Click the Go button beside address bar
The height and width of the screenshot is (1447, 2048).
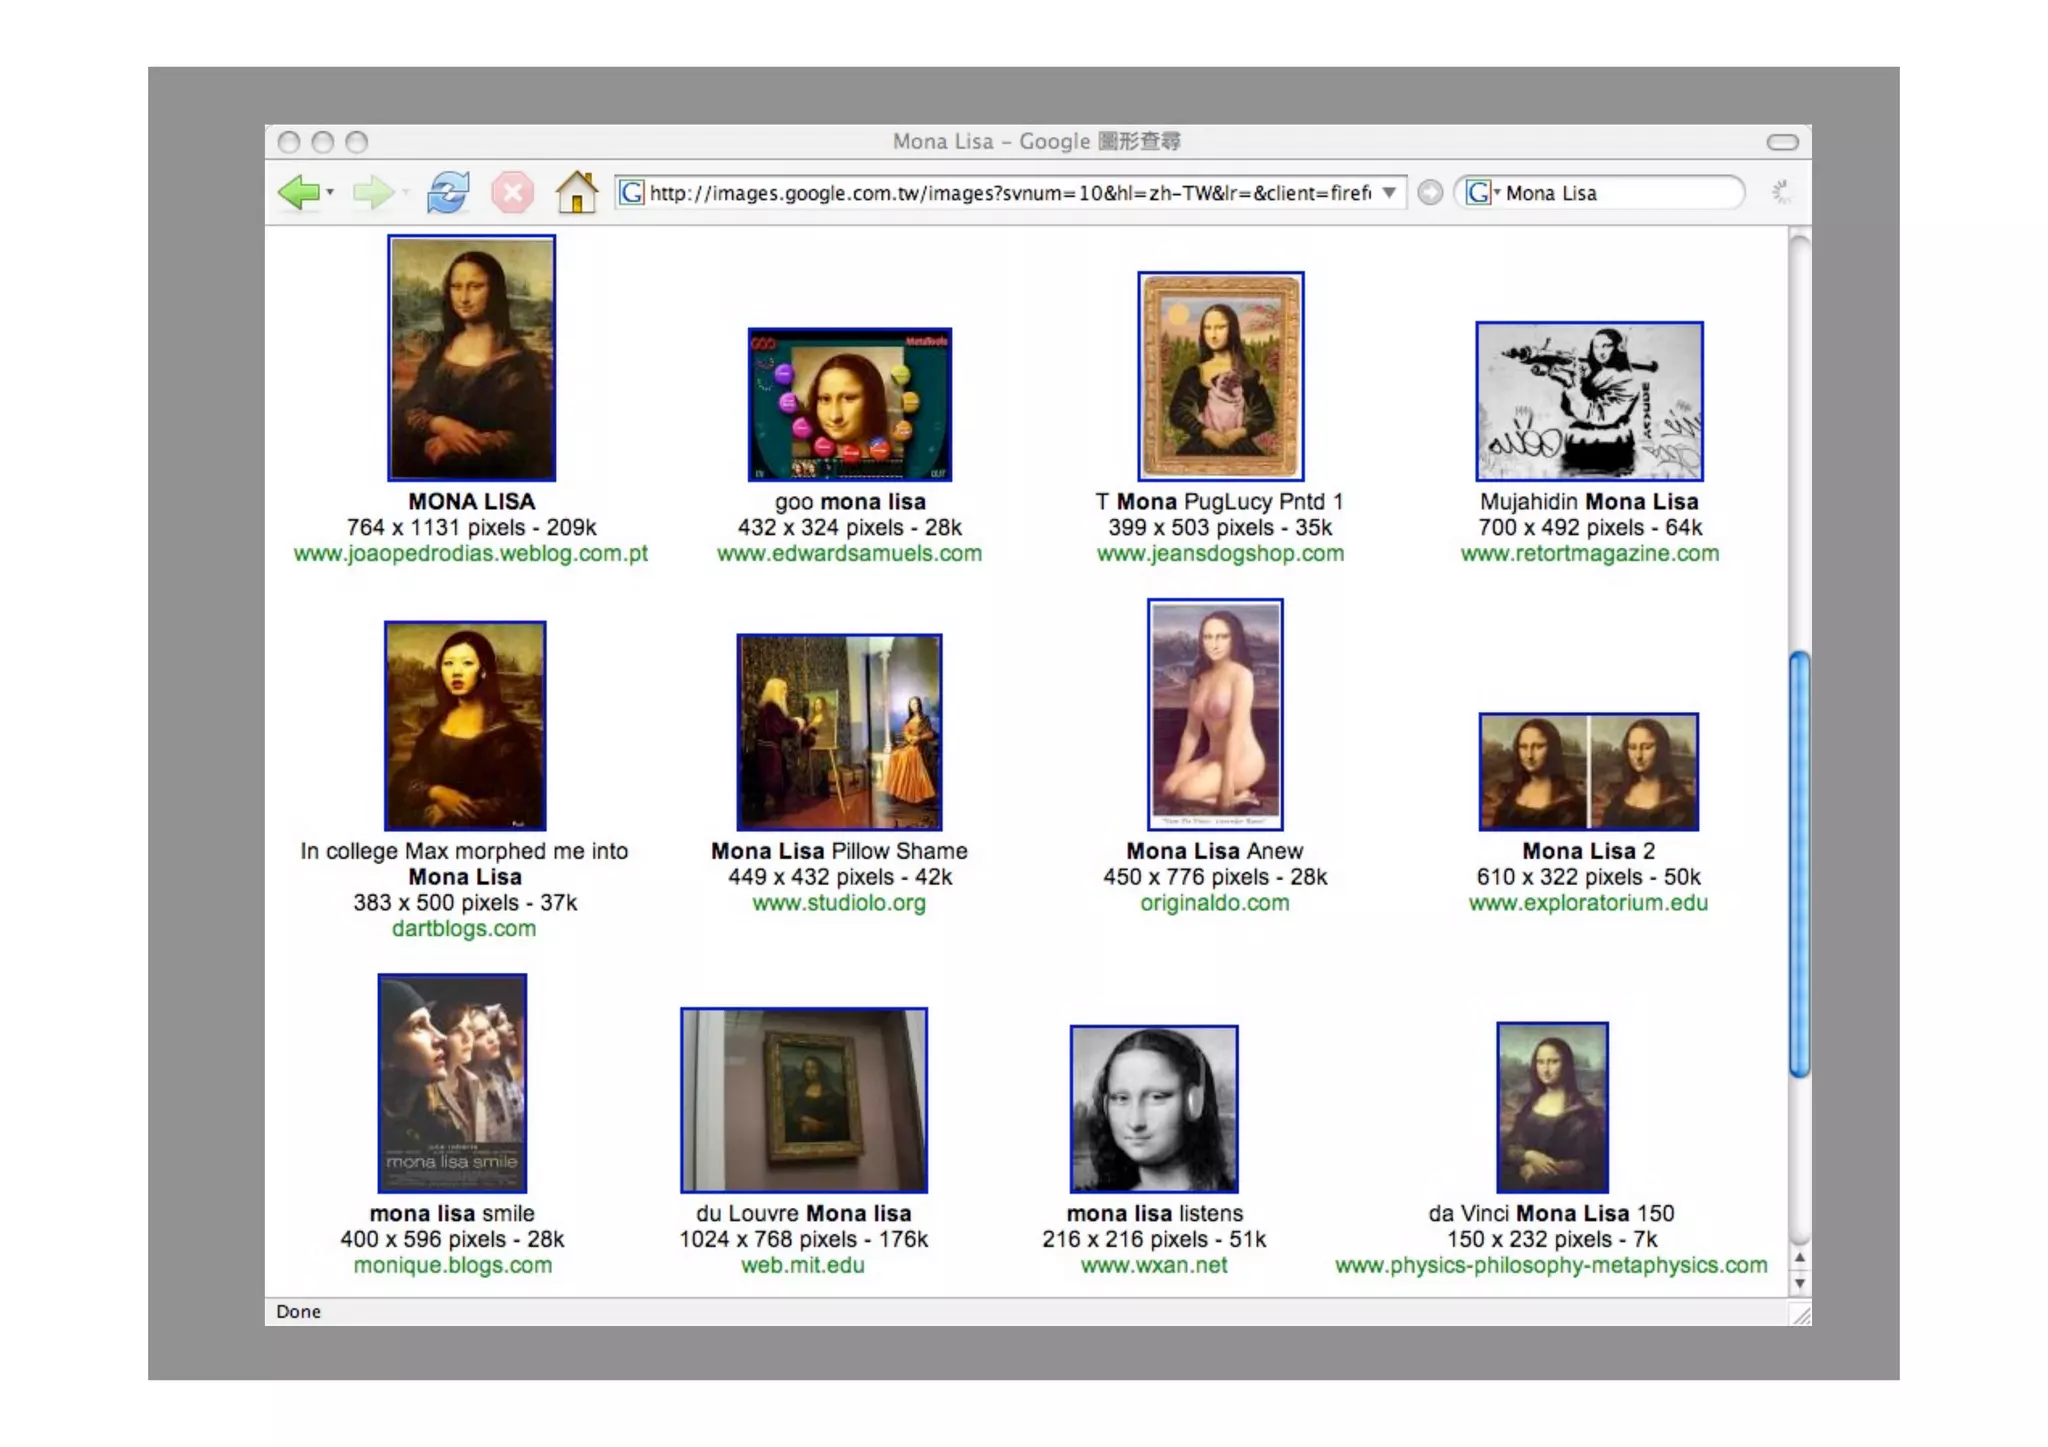coord(1430,192)
